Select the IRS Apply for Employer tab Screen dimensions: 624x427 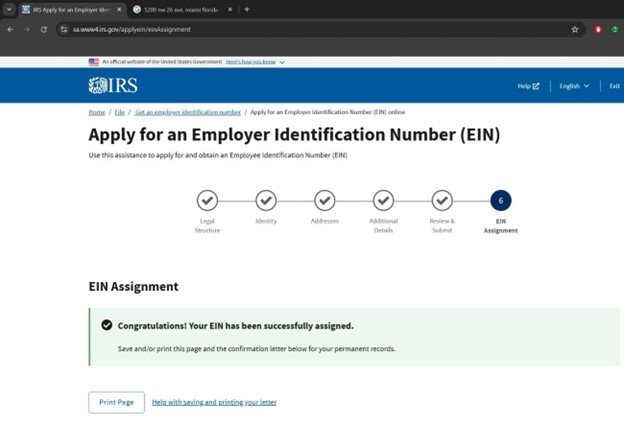(x=70, y=9)
